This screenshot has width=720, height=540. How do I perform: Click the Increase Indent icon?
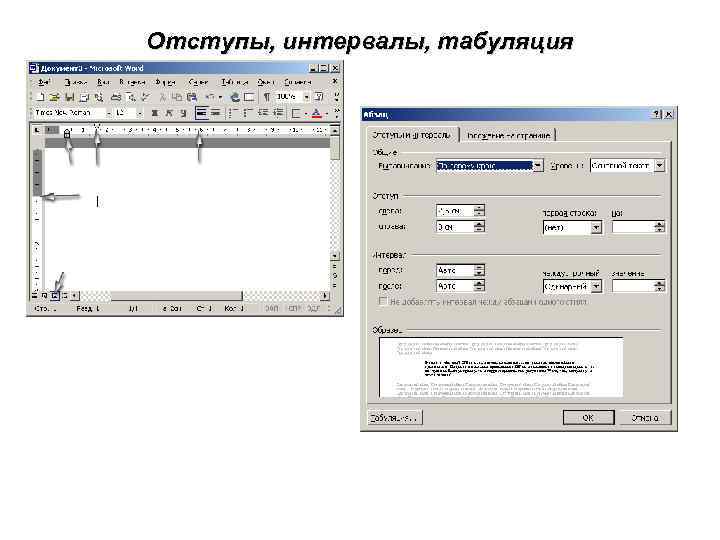[278, 113]
